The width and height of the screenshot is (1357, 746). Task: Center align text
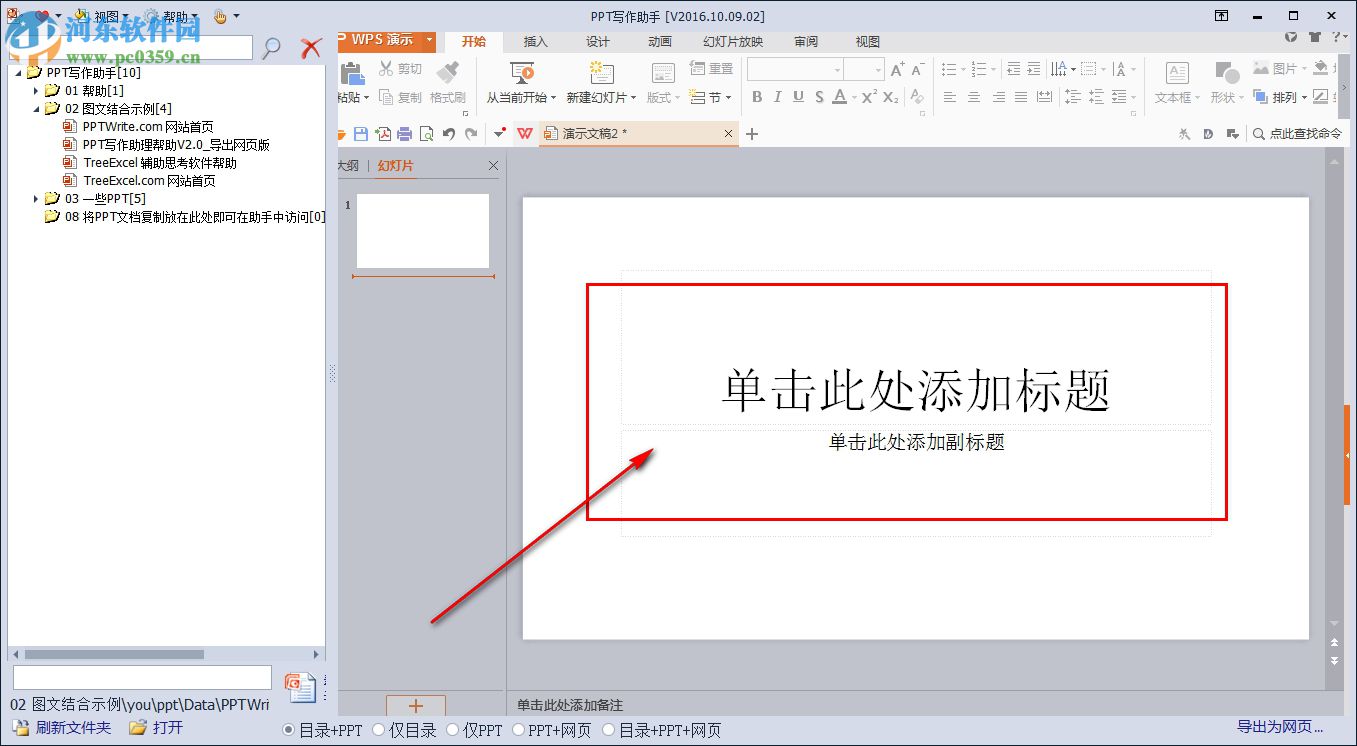(x=973, y=97)
